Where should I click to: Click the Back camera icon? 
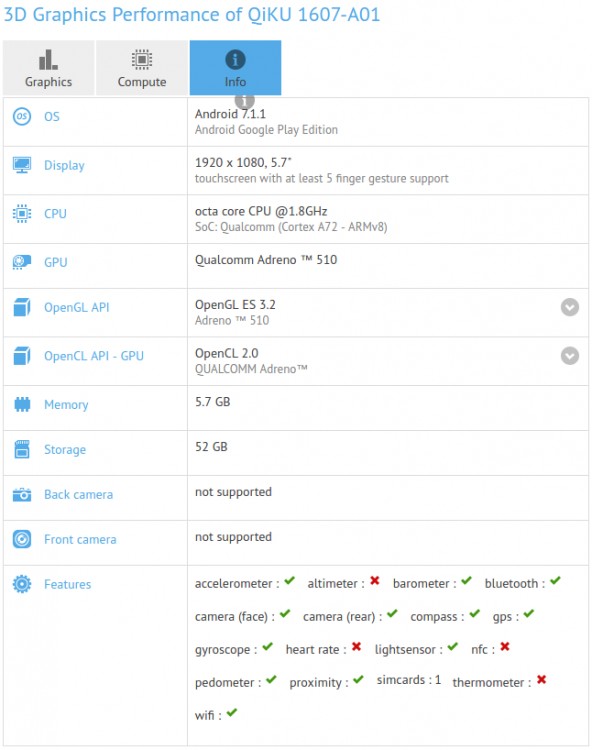click(22, 495)
